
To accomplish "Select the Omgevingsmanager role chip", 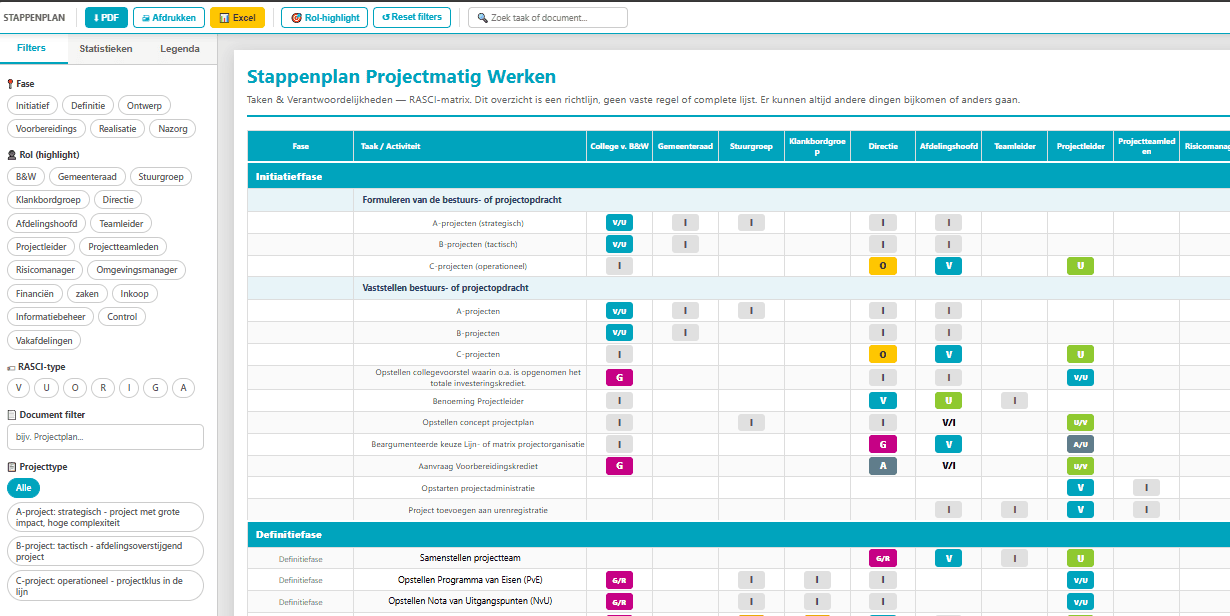I will tap(135, 270).
